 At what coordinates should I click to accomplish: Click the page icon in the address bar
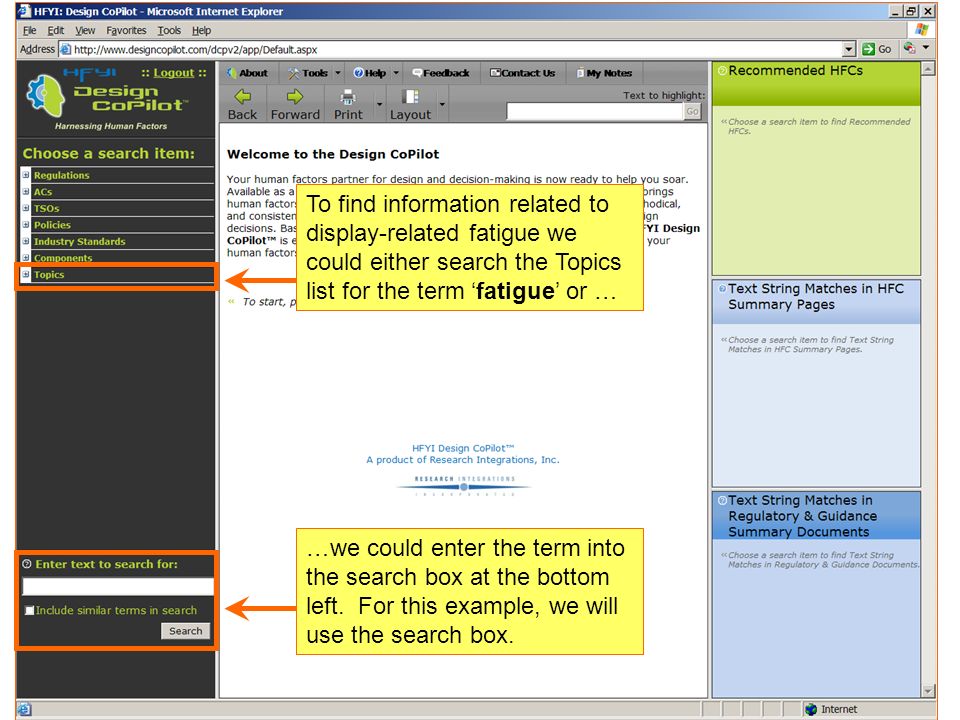click(x=65, y=49)
